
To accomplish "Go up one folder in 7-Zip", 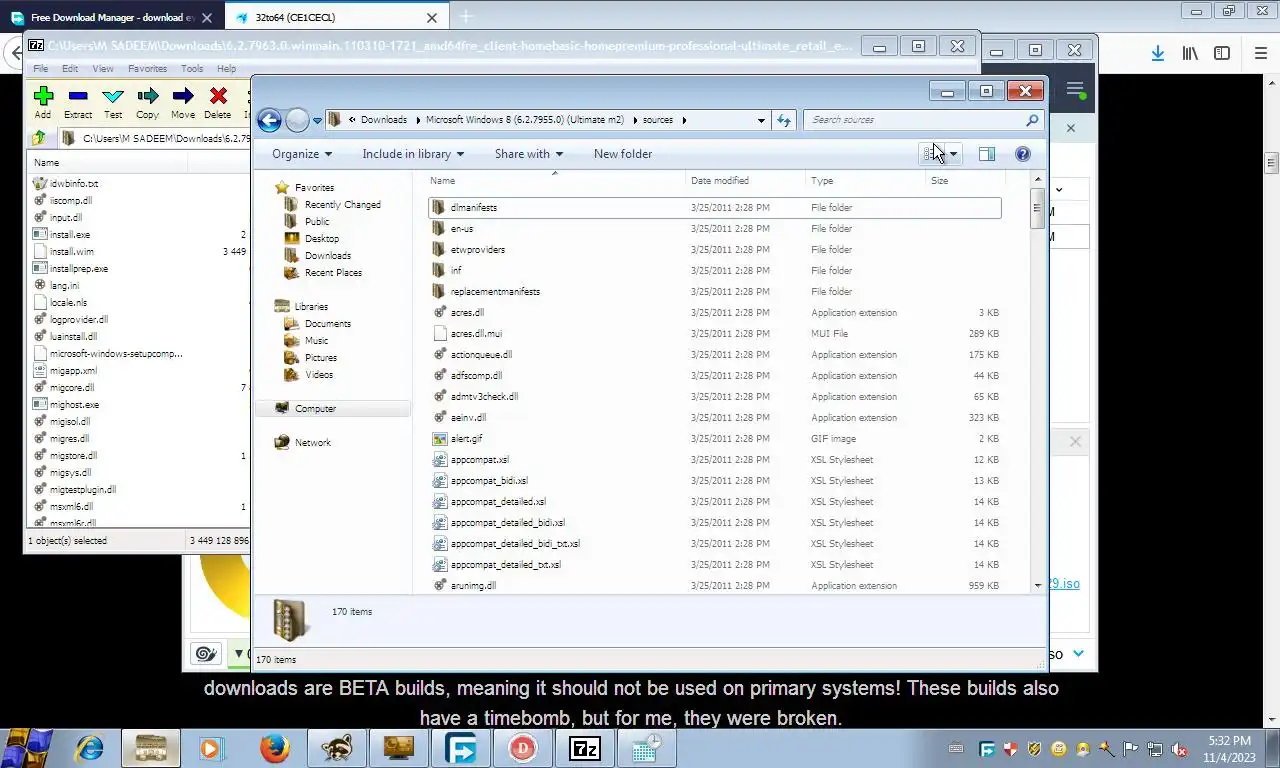I will [39, 138].
